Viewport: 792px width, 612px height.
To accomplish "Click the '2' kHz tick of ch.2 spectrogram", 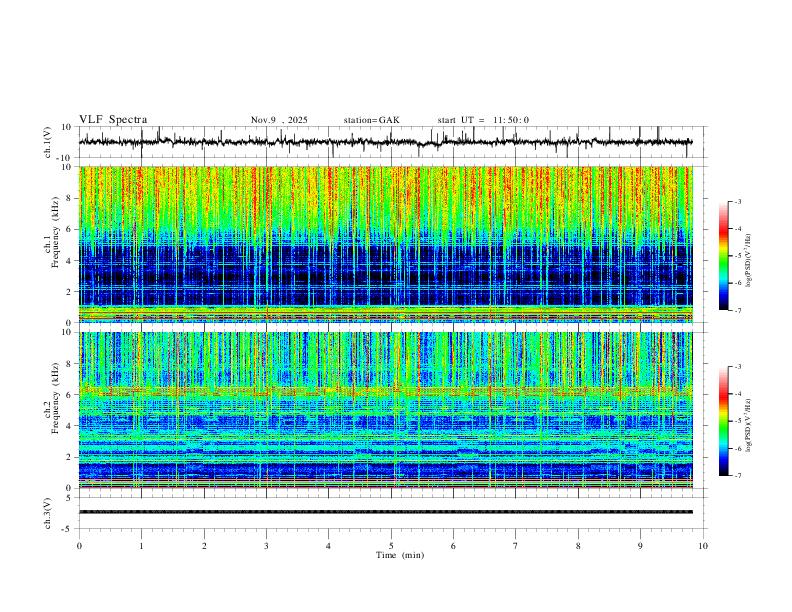I will click(x=69, y=457).
